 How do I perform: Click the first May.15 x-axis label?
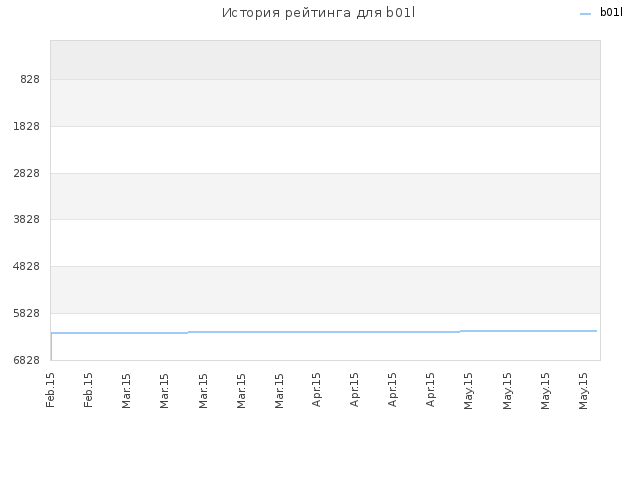[x=468, y=391]
